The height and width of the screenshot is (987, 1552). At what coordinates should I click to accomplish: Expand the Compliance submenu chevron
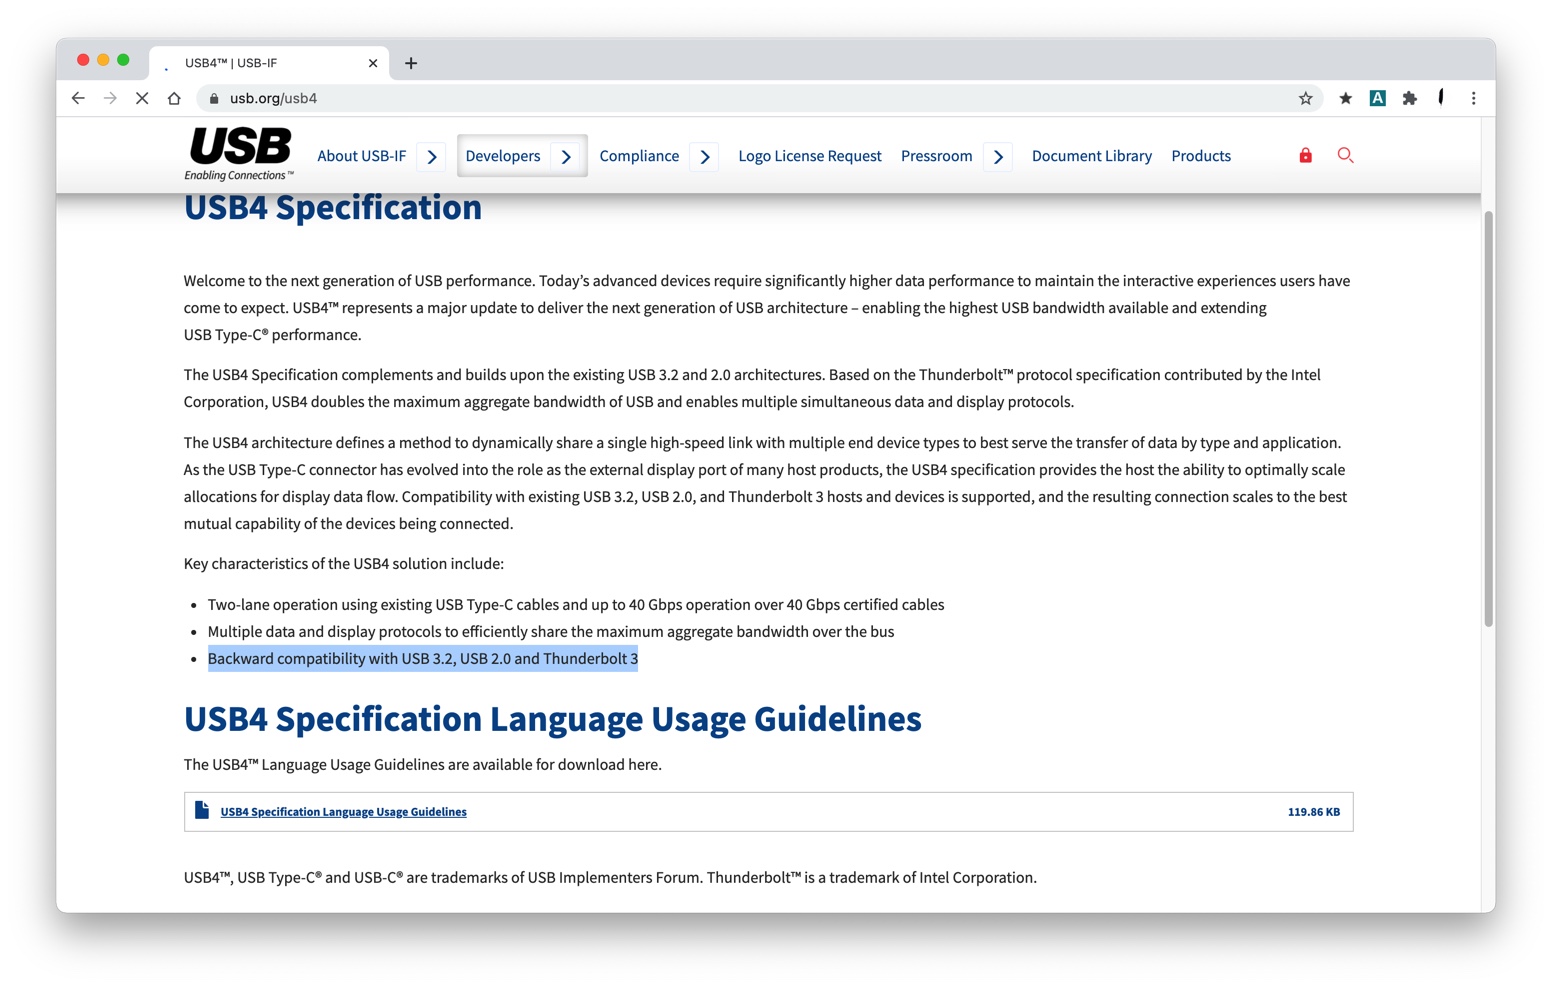705,157
